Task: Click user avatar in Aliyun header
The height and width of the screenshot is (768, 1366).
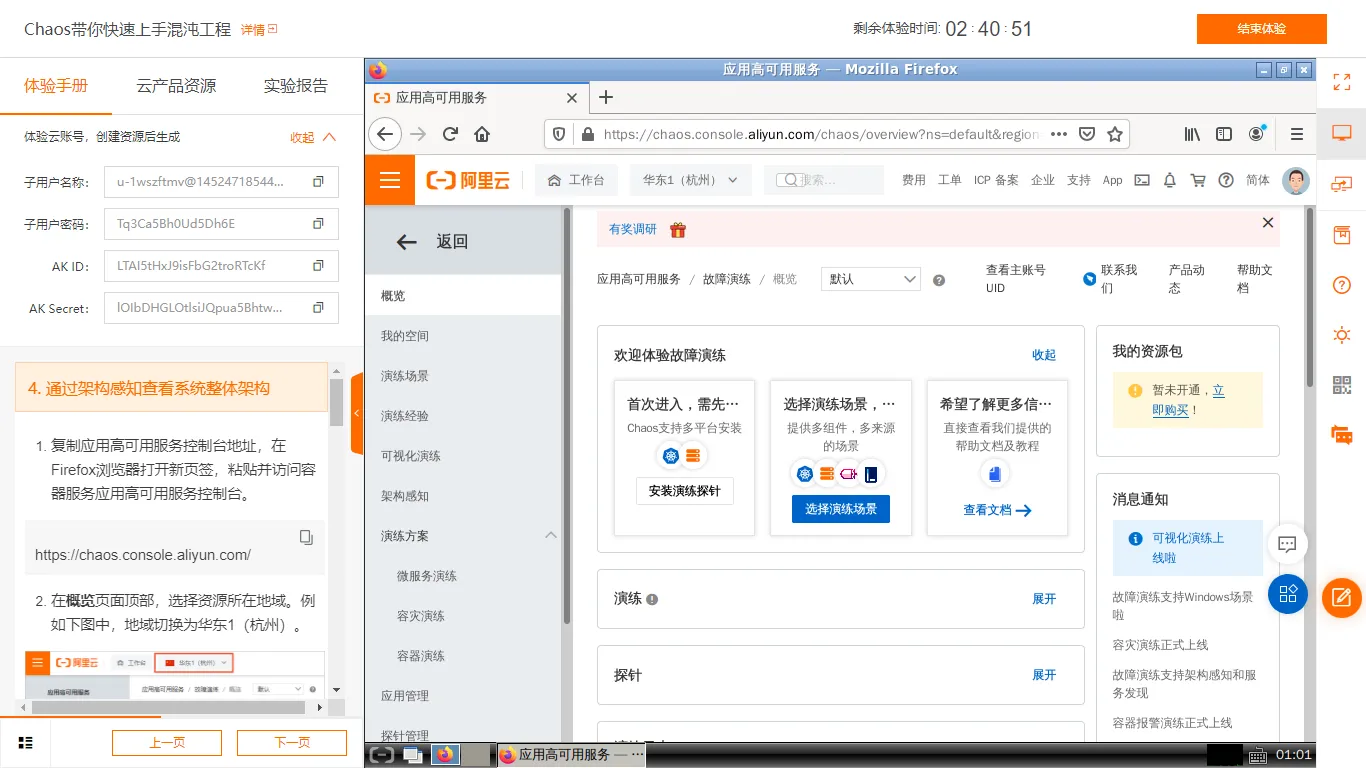Action: click(1296, 180)
